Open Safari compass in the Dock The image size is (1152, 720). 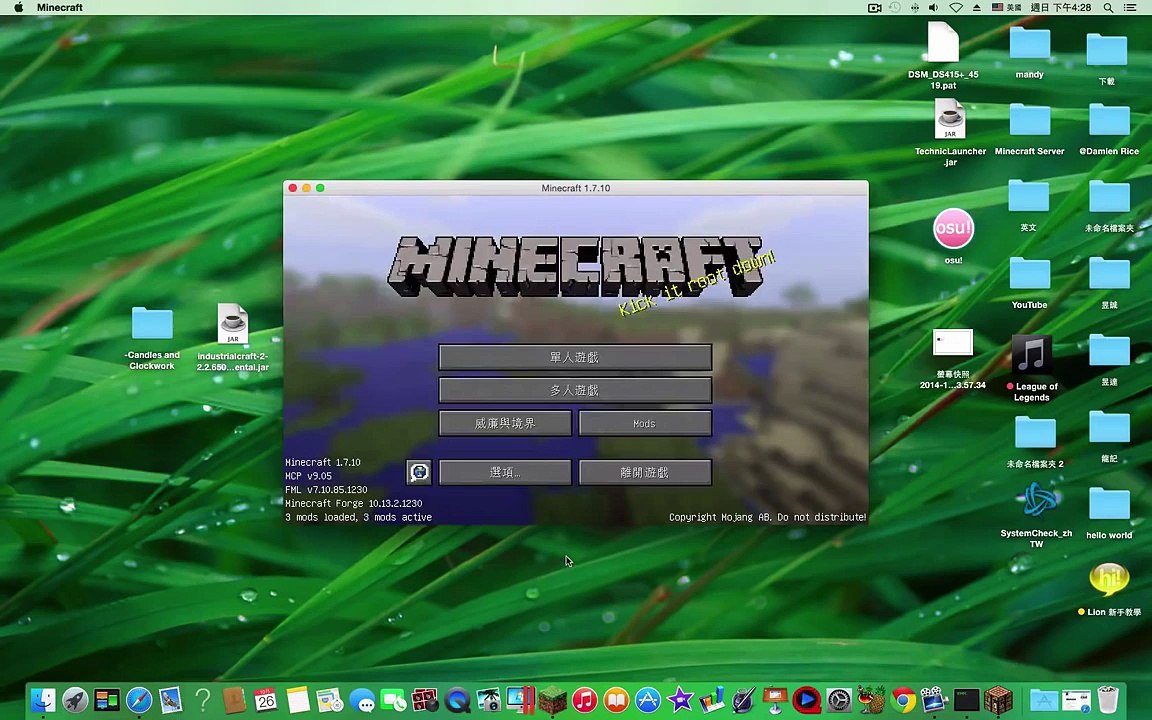139,699
